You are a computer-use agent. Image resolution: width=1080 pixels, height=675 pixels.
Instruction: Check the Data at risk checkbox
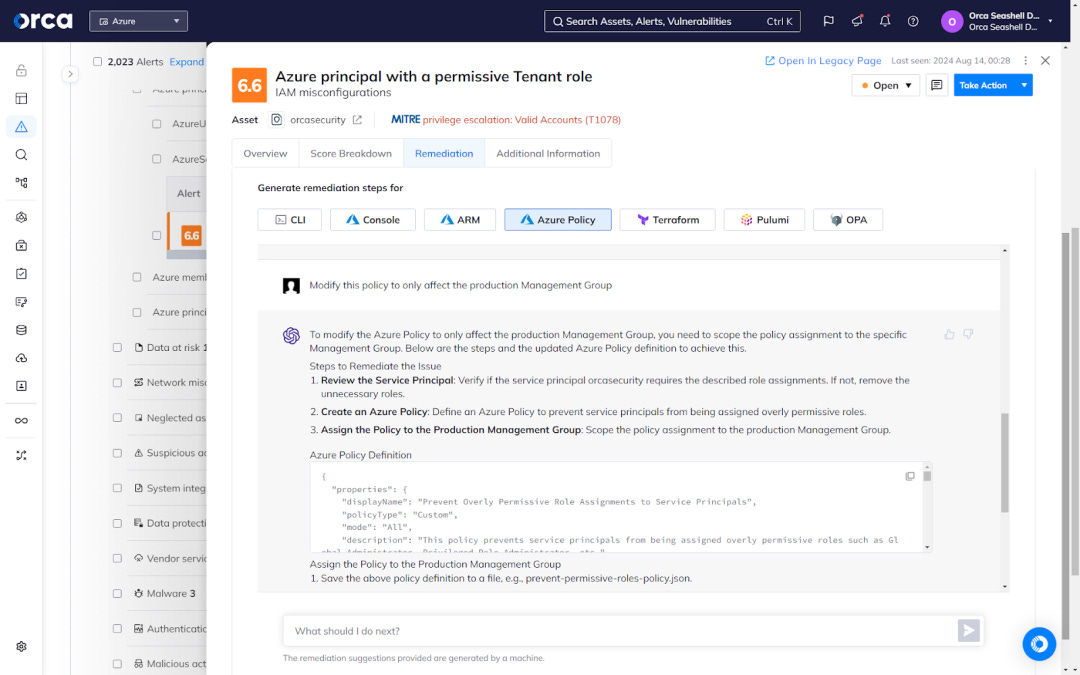(117, 348)
